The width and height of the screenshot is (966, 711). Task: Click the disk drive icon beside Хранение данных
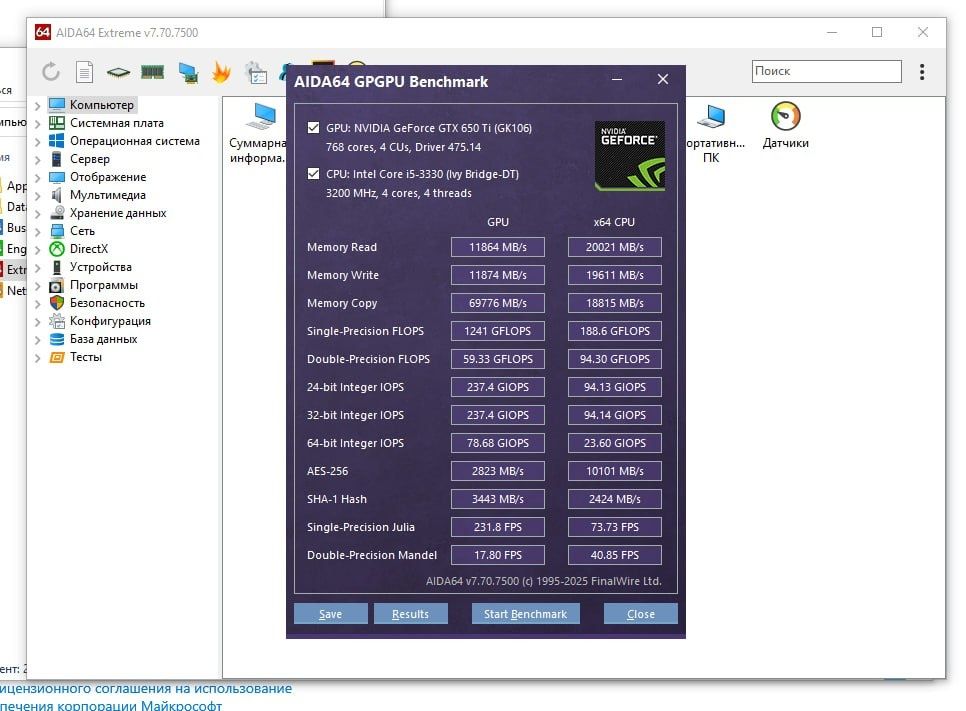57,213
